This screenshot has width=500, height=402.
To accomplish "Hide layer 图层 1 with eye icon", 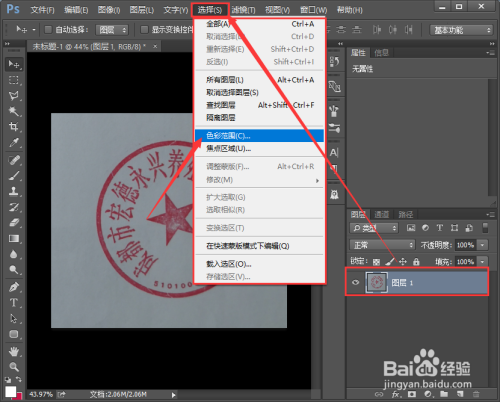I will [x=356, y=283].
